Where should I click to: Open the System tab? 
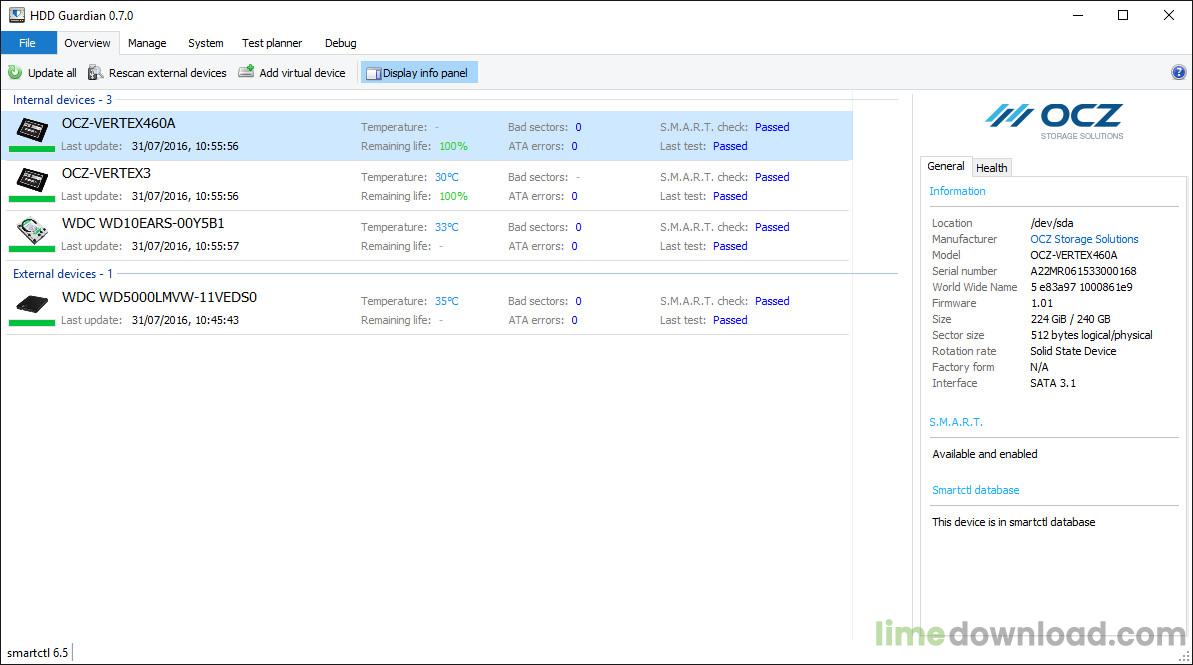pos(205,43)
